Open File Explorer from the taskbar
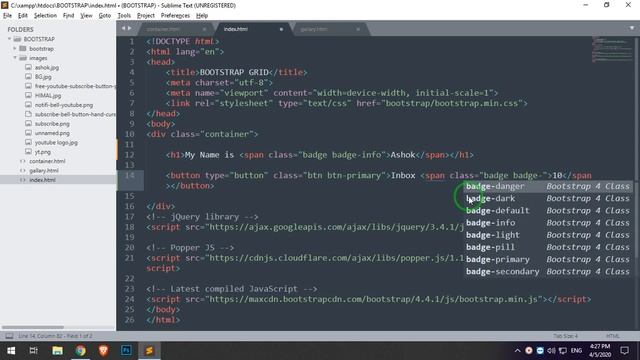This screenshot has width=640, height=360. pyautogui.click(x=57, y=351)
